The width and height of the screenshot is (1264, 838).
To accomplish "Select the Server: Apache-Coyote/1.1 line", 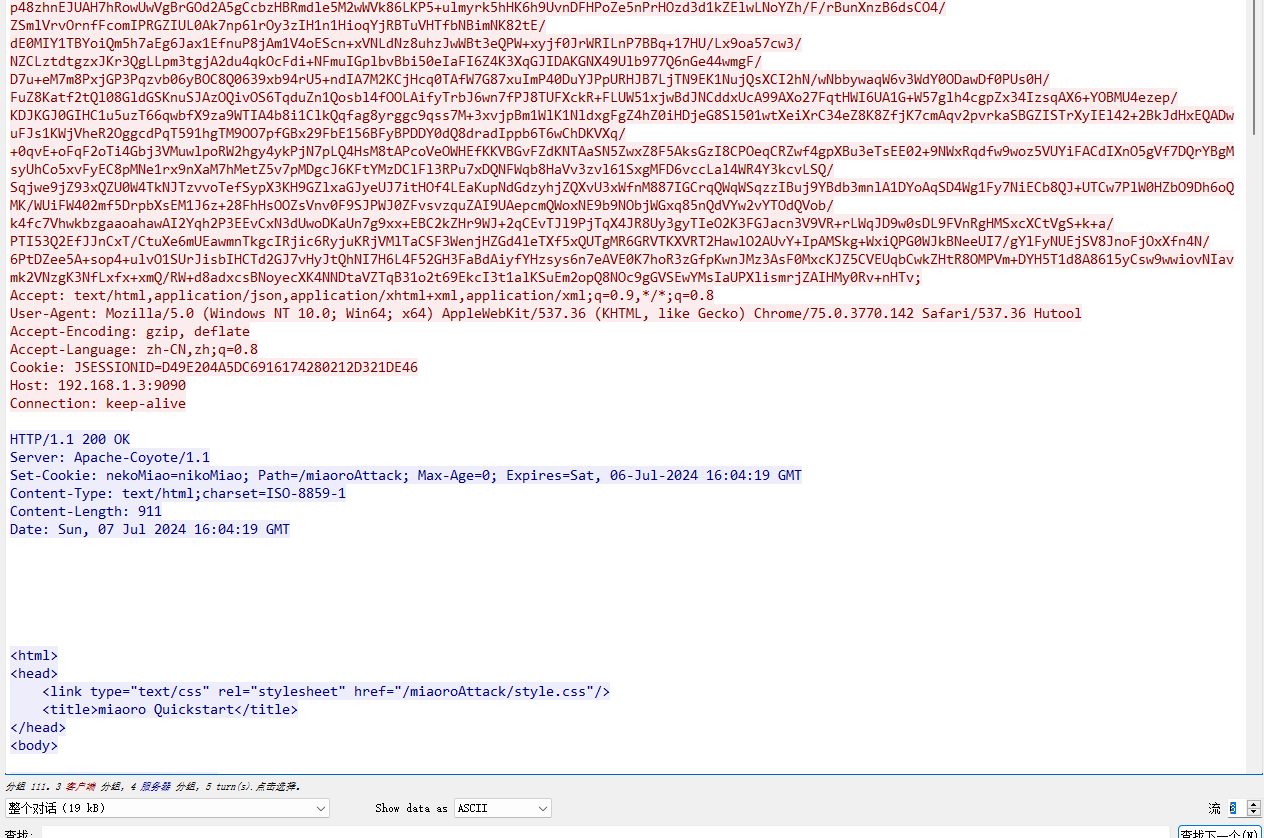I will 109,457.
